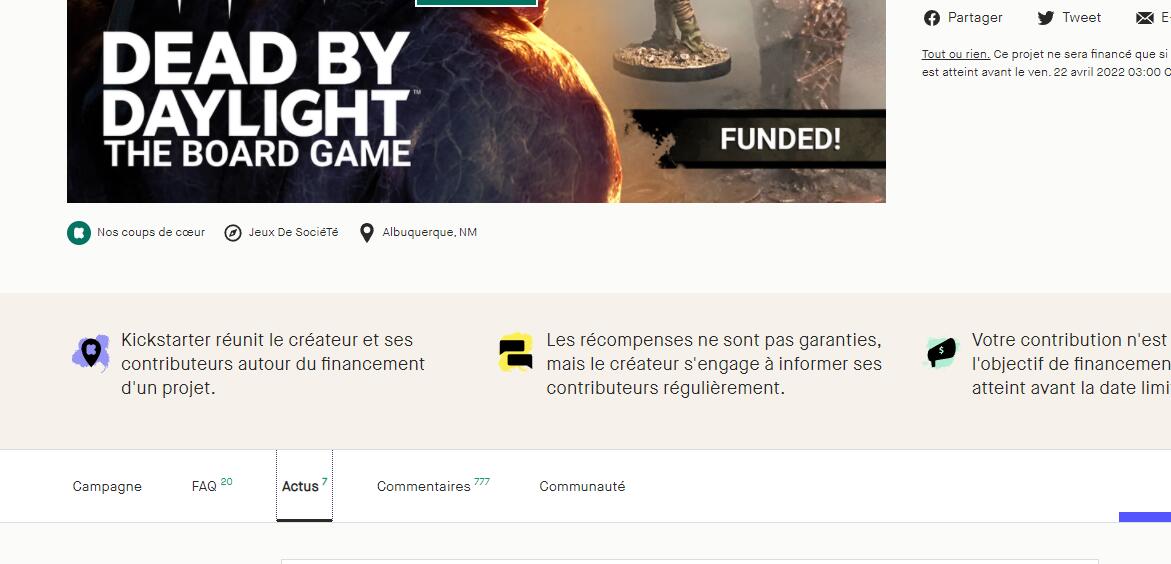
Task: Click the purple map pin illustration icon
Action: [x=91, y=352]
